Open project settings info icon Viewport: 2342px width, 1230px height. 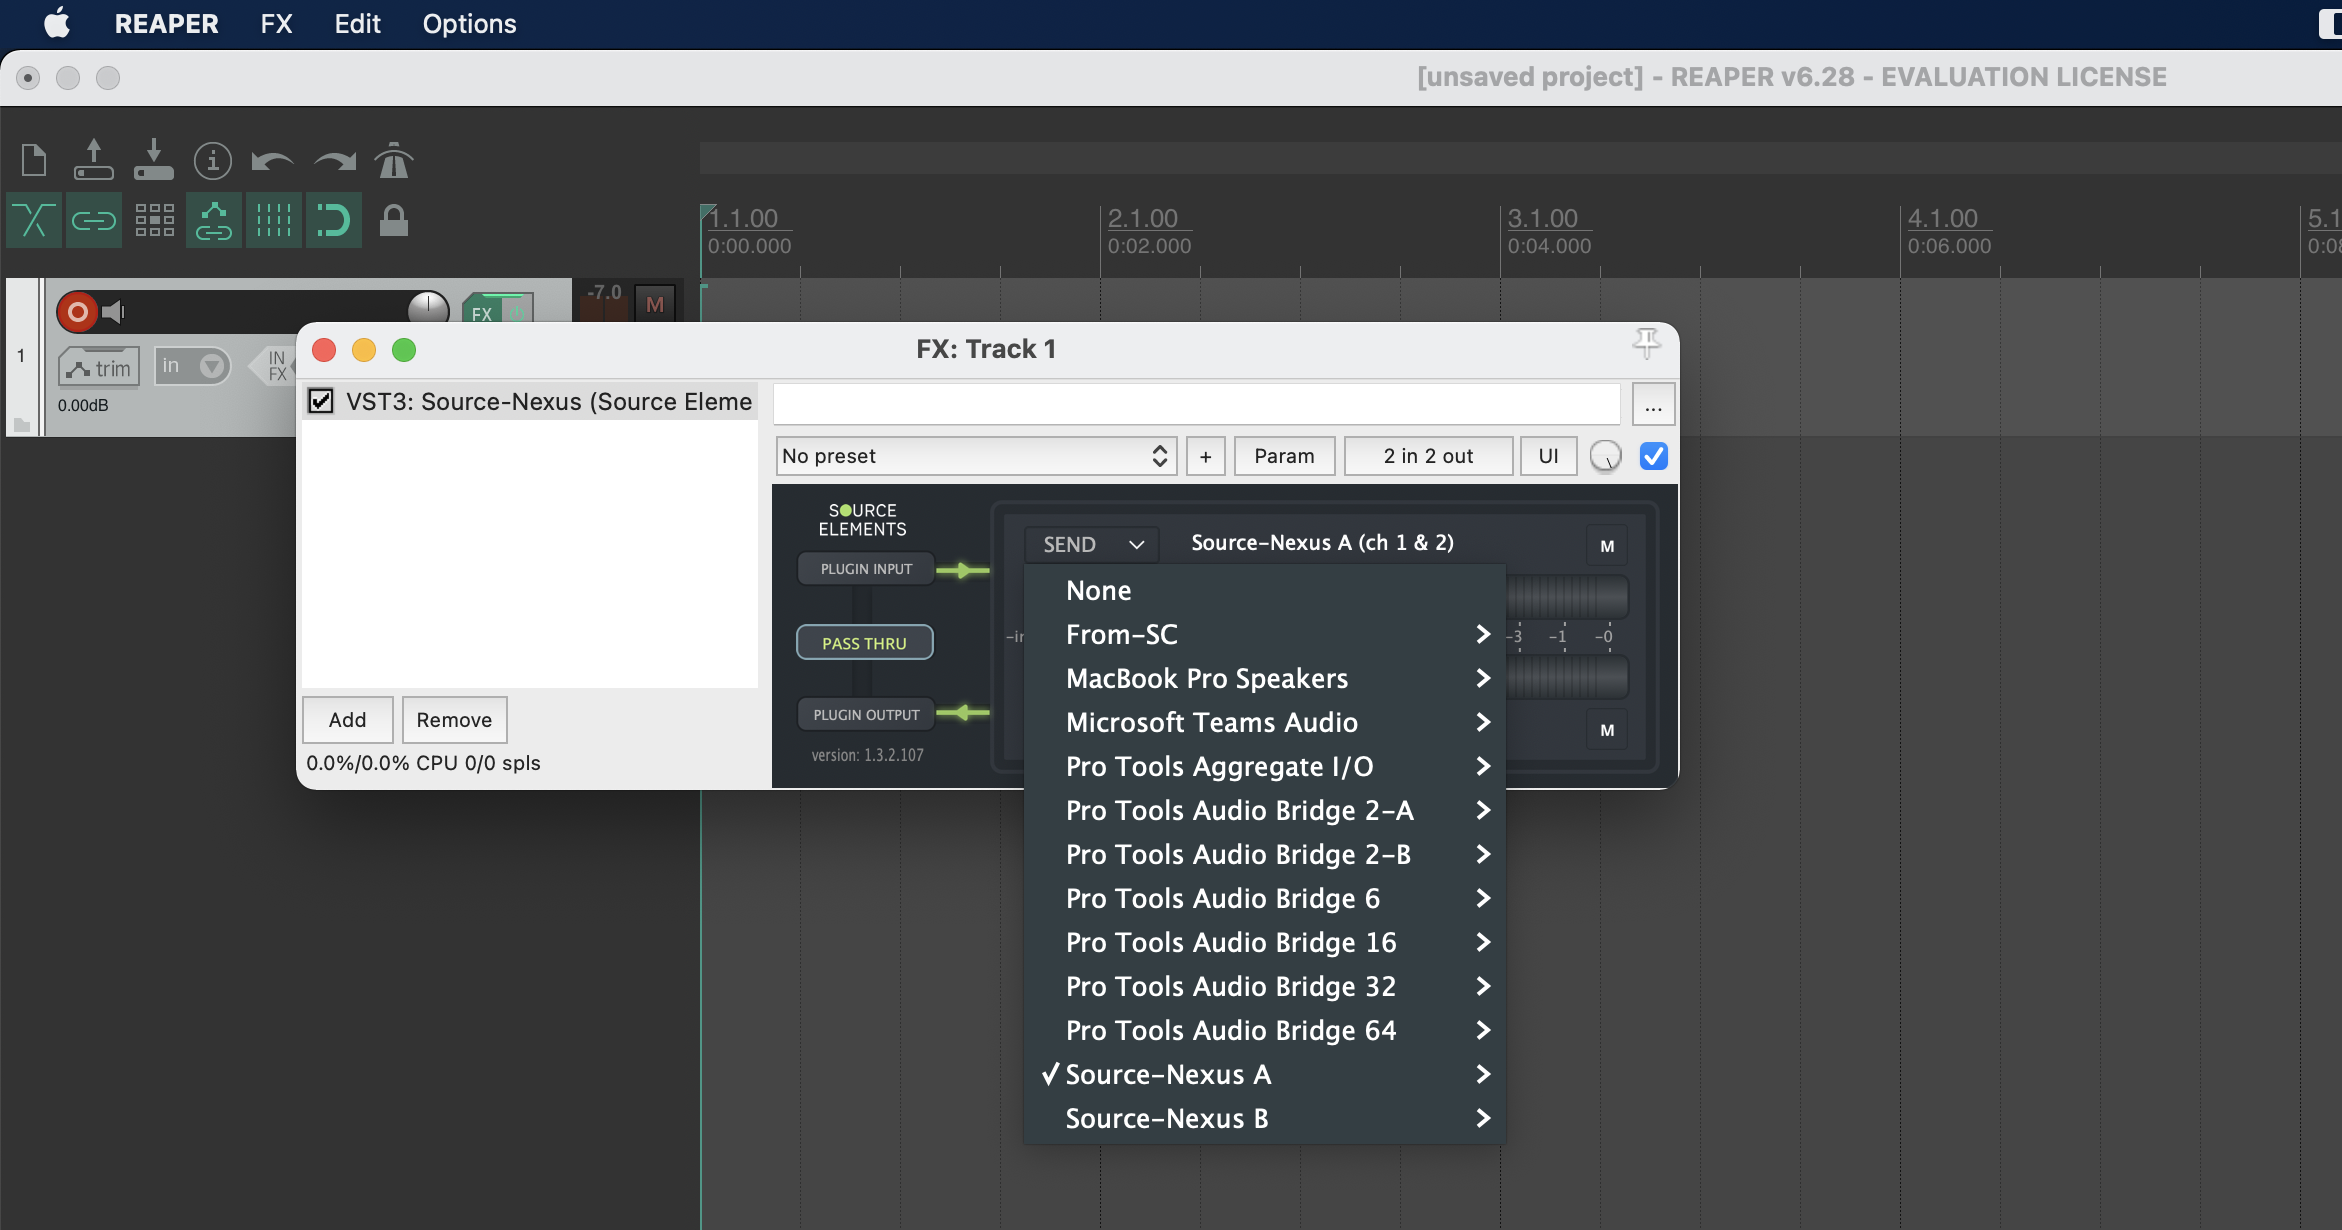coord(212,161)
